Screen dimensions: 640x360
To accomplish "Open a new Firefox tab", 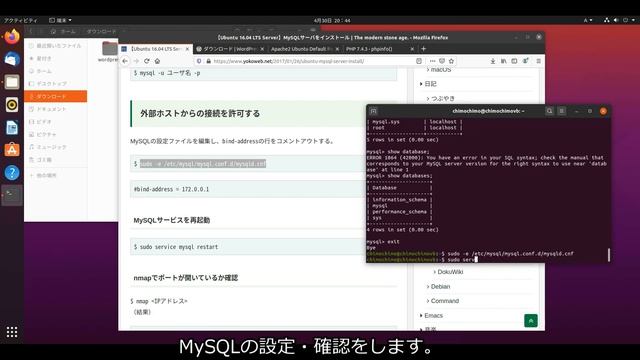I will 424,49.
